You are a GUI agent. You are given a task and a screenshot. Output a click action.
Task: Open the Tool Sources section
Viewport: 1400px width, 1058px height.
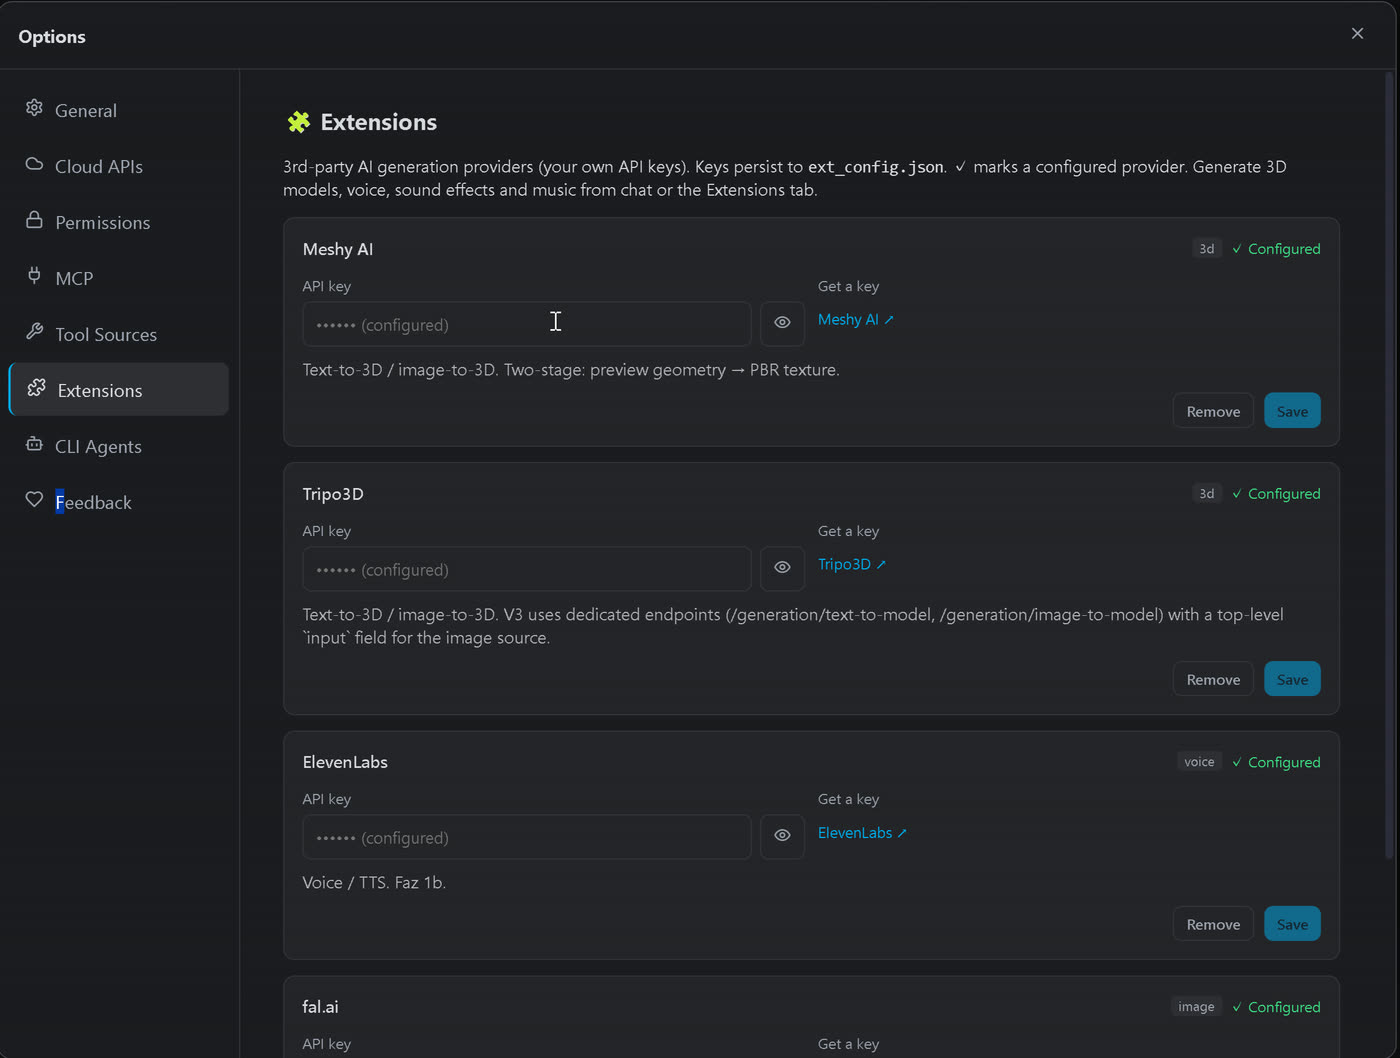pyautogui.click(x=118, y=334)
